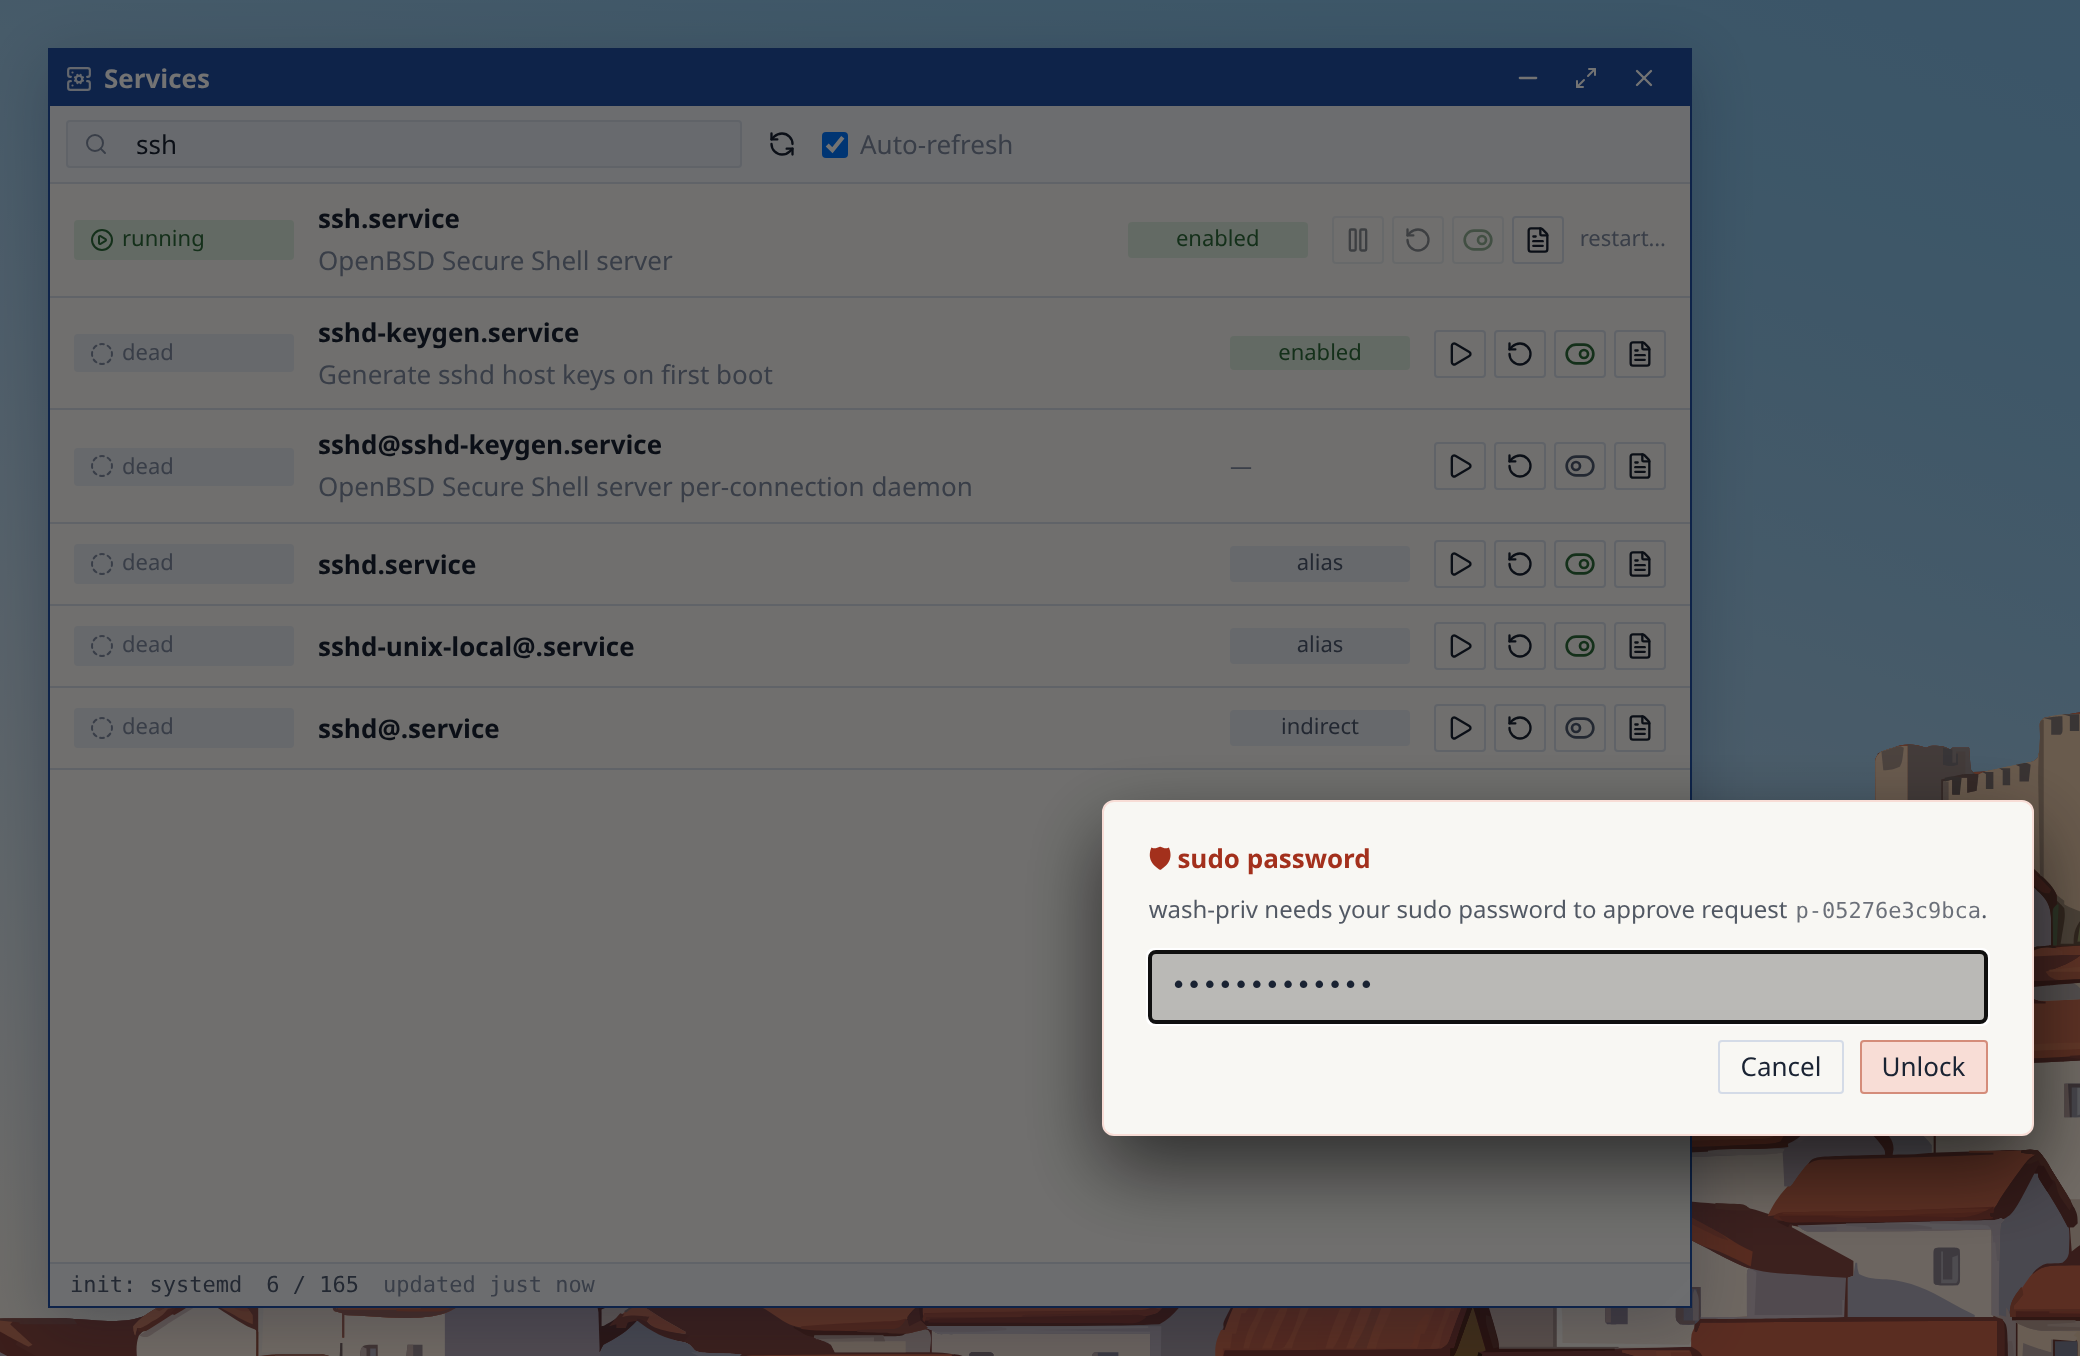Viewport: 2080px width, 1356px height.
Task: Toggle the enable switch for sshd.service
Action: point(1580,564)
